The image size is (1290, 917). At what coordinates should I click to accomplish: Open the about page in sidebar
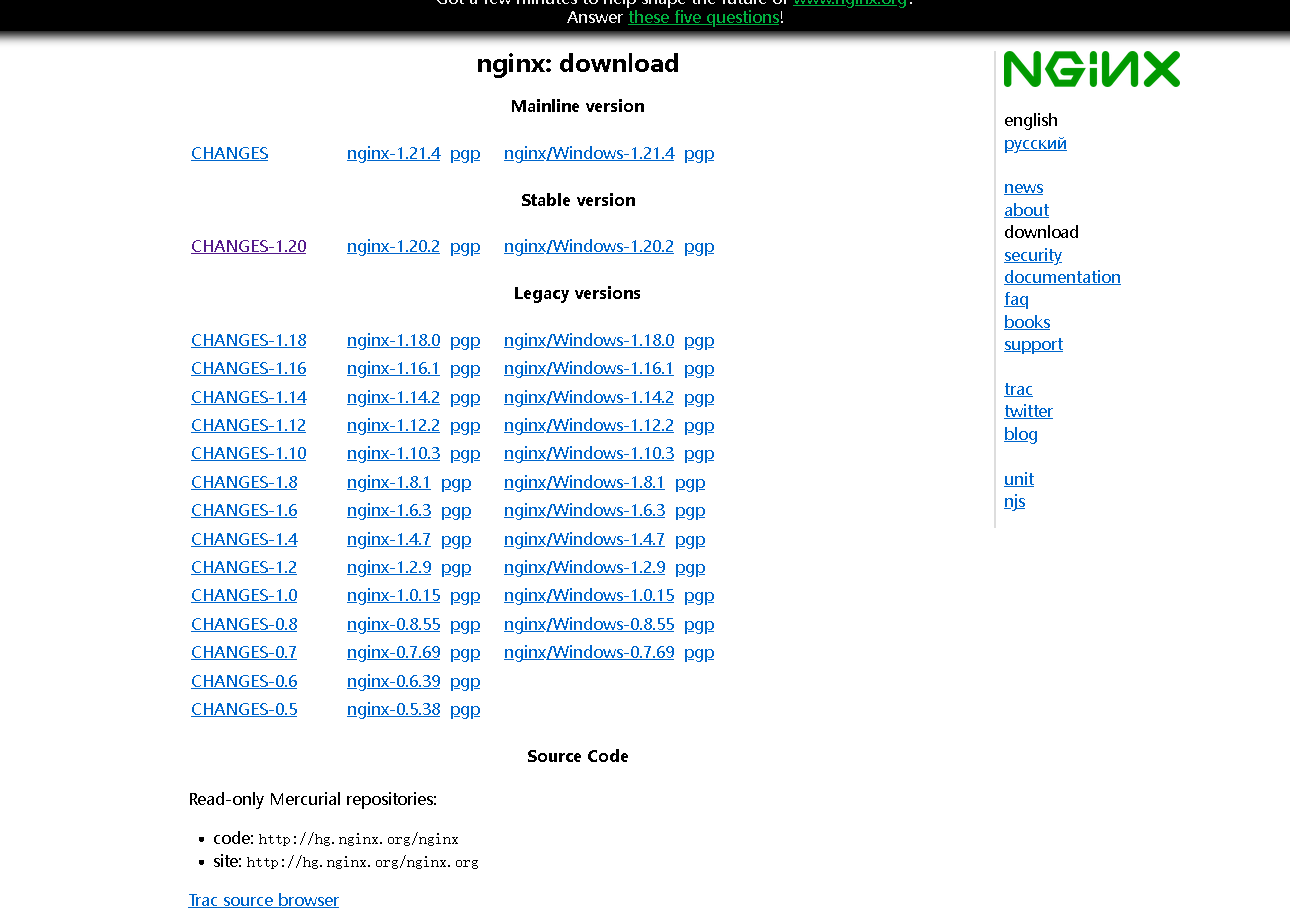coord(1027,210)
